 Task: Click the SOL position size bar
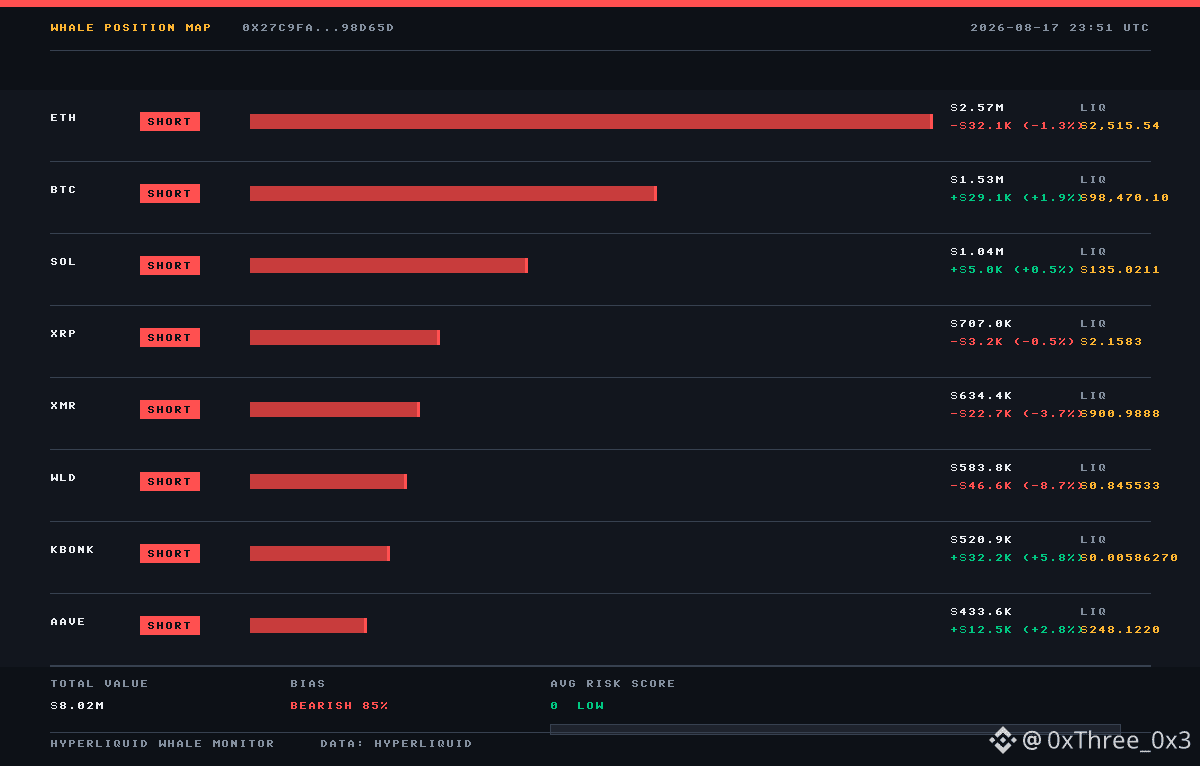pos(389,266)
